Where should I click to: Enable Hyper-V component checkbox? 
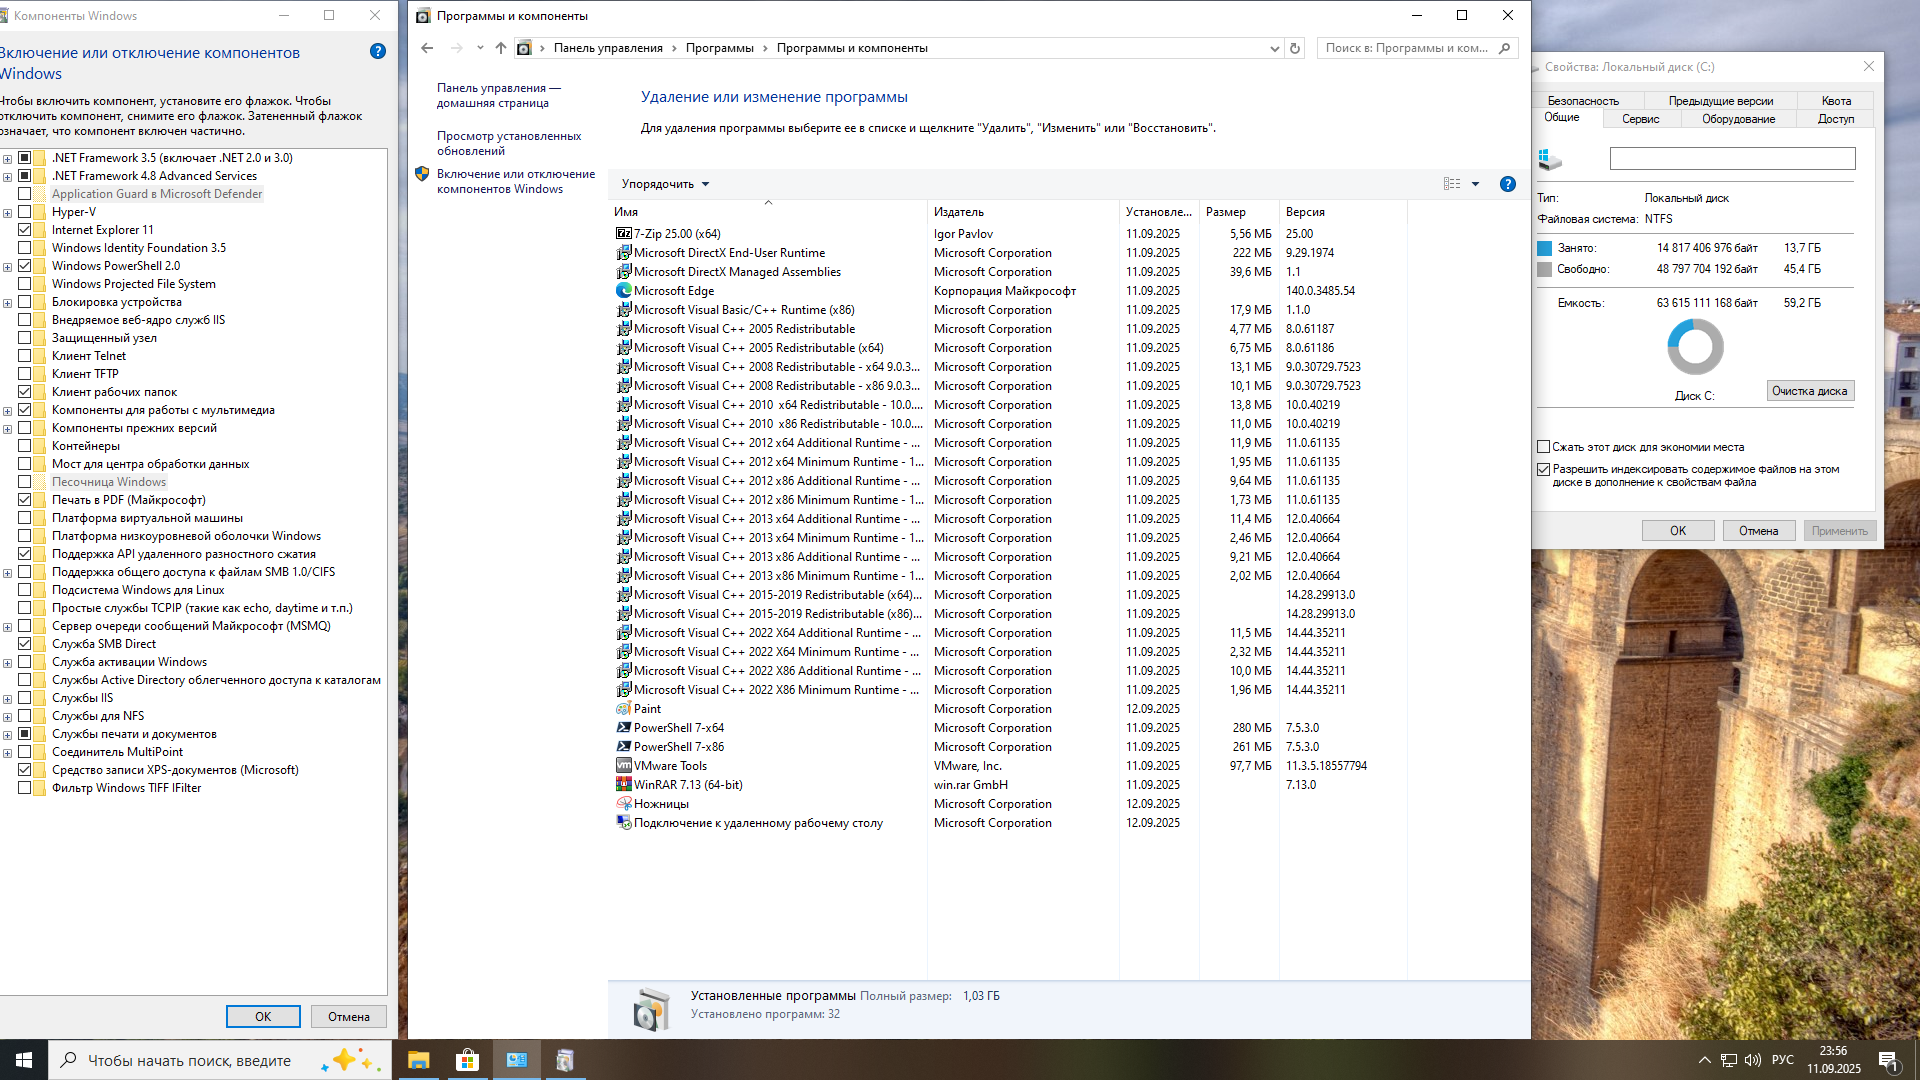(25, 212)
